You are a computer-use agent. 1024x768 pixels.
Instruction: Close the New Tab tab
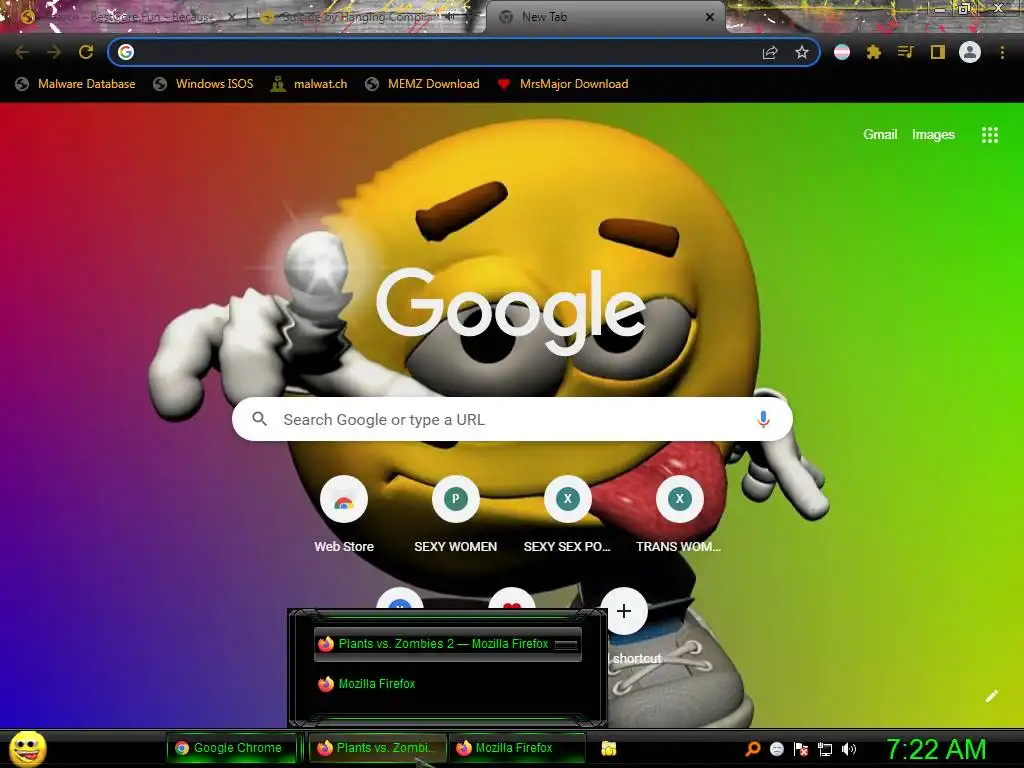710,17
